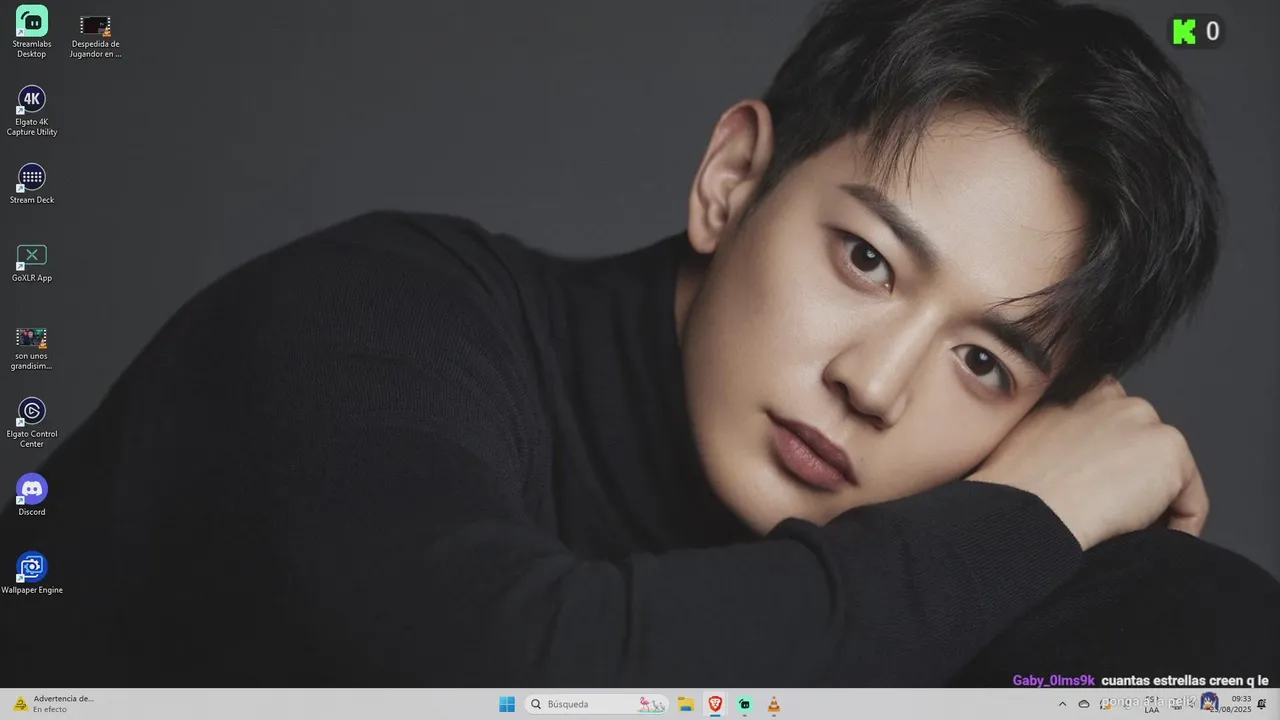
Task: Open the Elgato Control Center shortcut
Action: click(x=32, y=422)
